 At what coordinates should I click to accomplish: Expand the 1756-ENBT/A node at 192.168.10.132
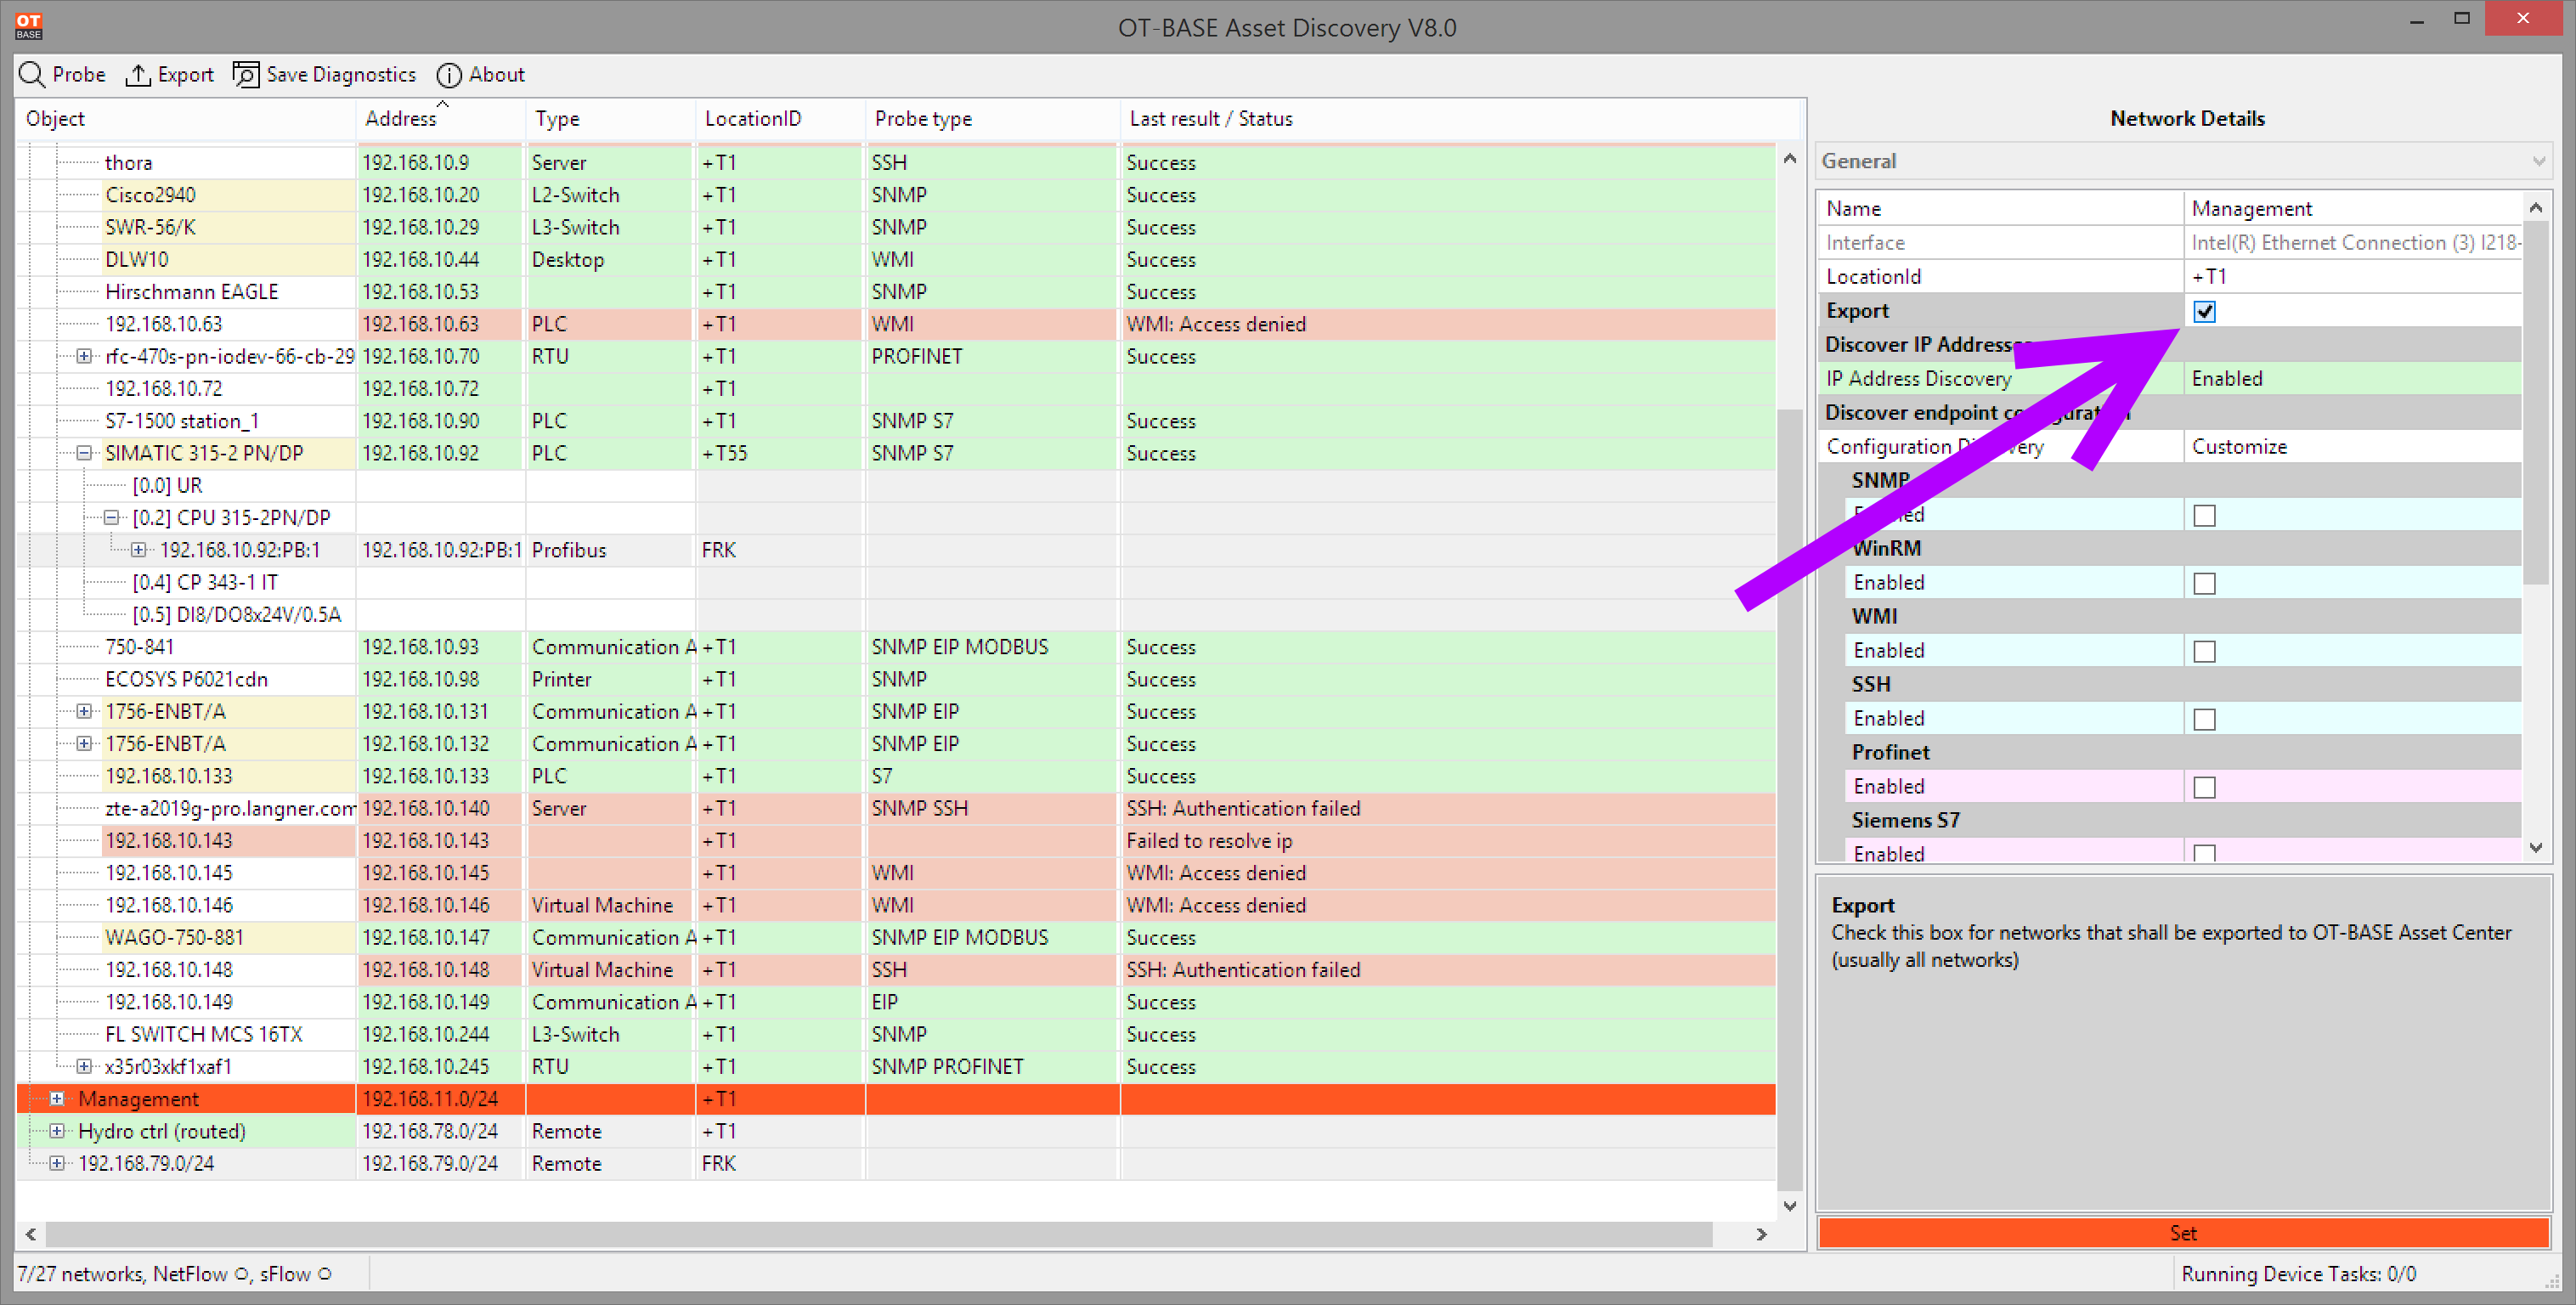pyautogui.click(x=84, y=743)
